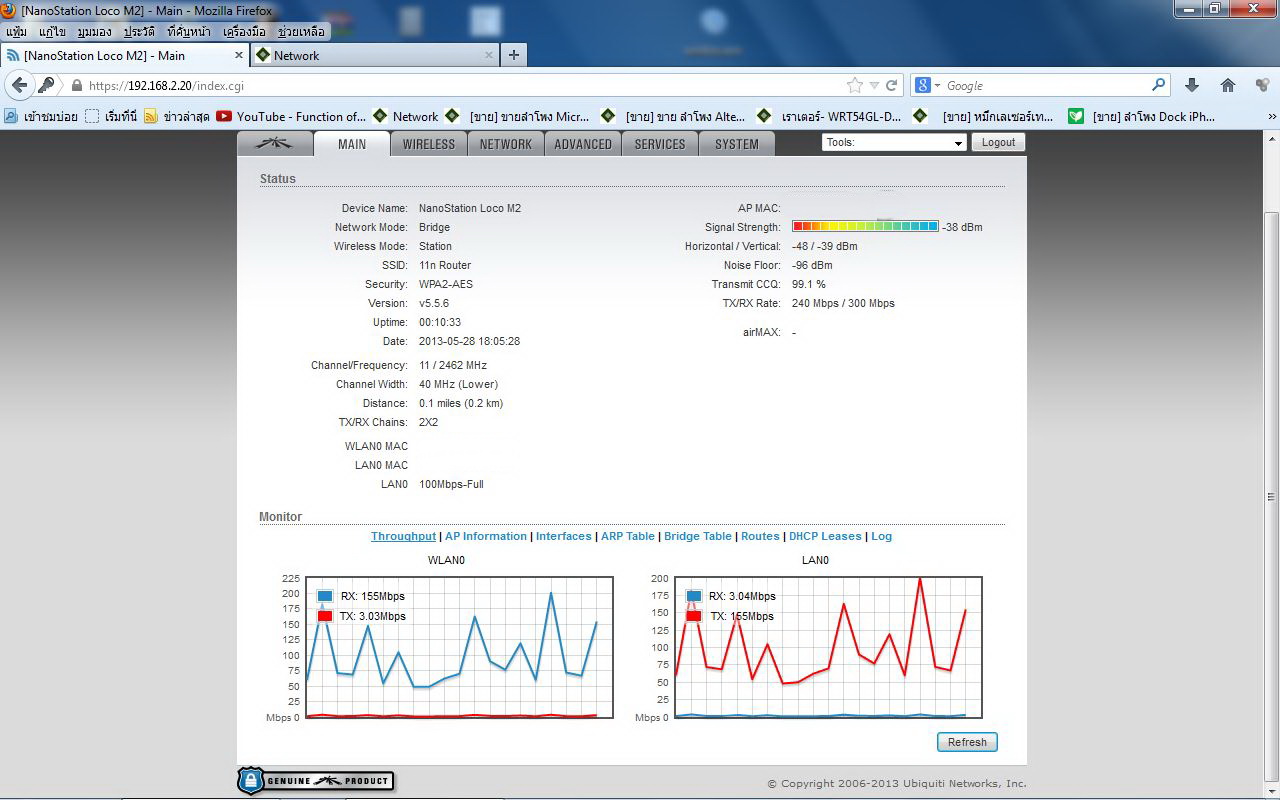Bookmark this page with the star icon
This screenshot has height=800, width=1280.
point(854,85)
